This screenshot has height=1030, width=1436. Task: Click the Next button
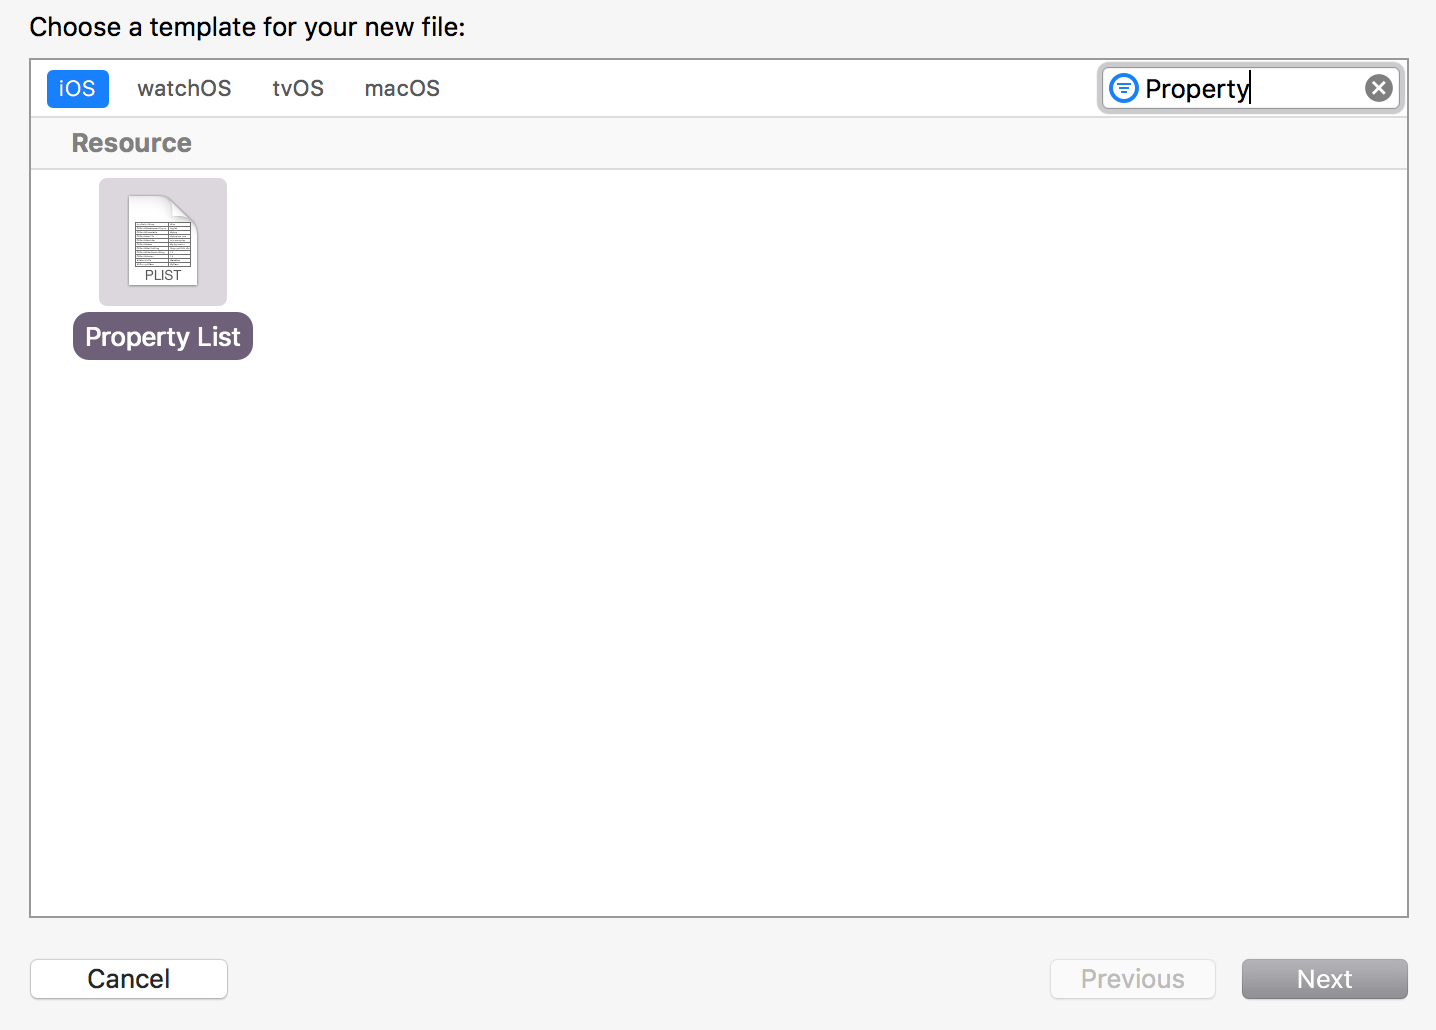(1324, 979)
